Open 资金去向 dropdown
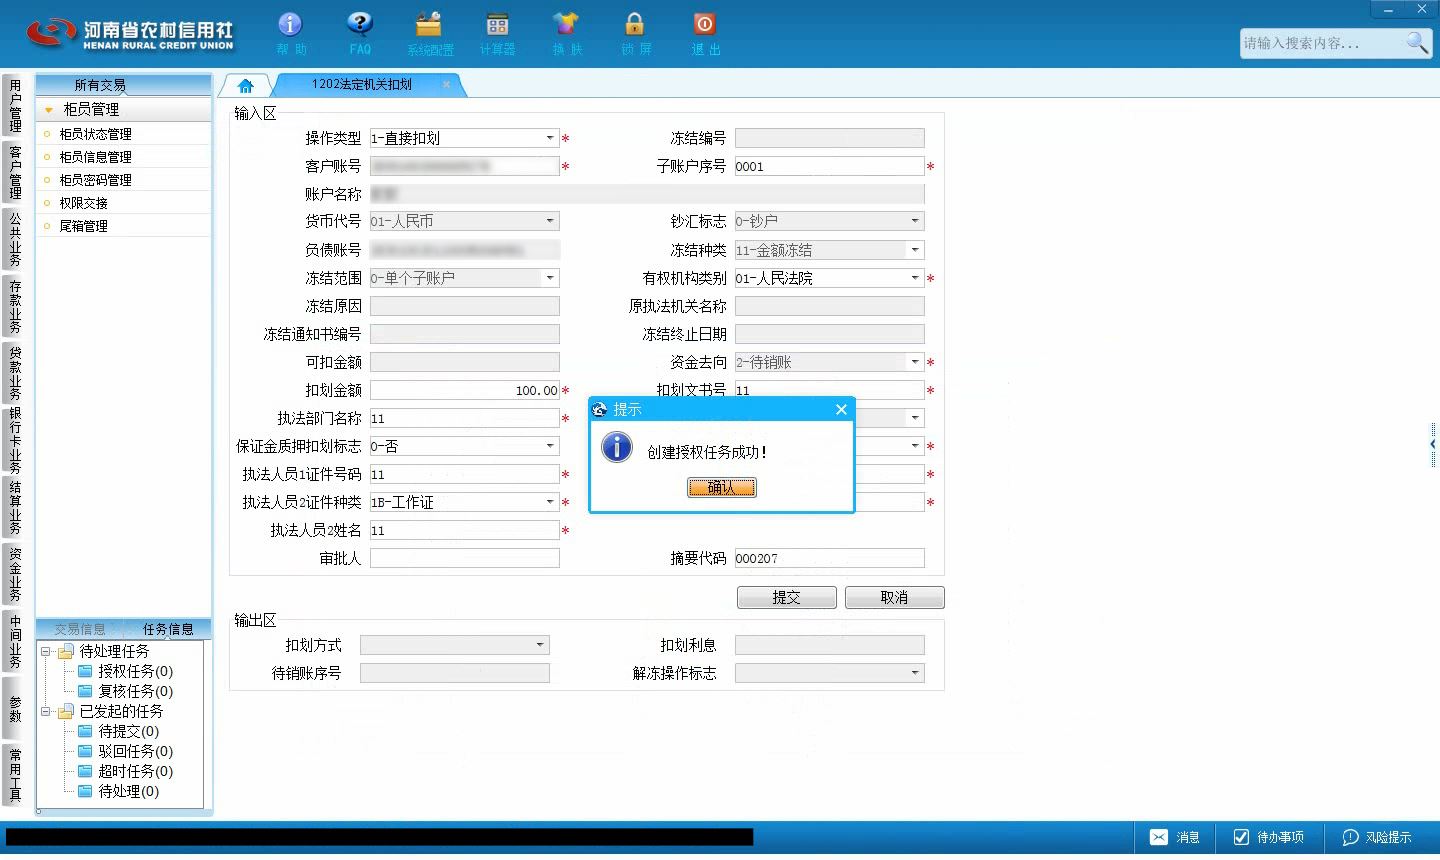 (915, 362)
